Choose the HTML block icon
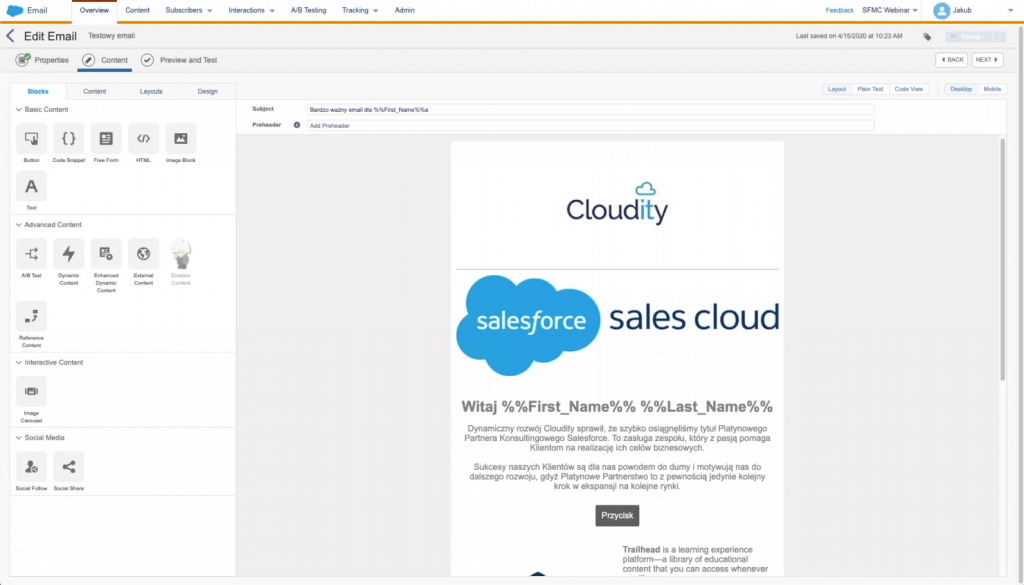 (x=143, y=138)
